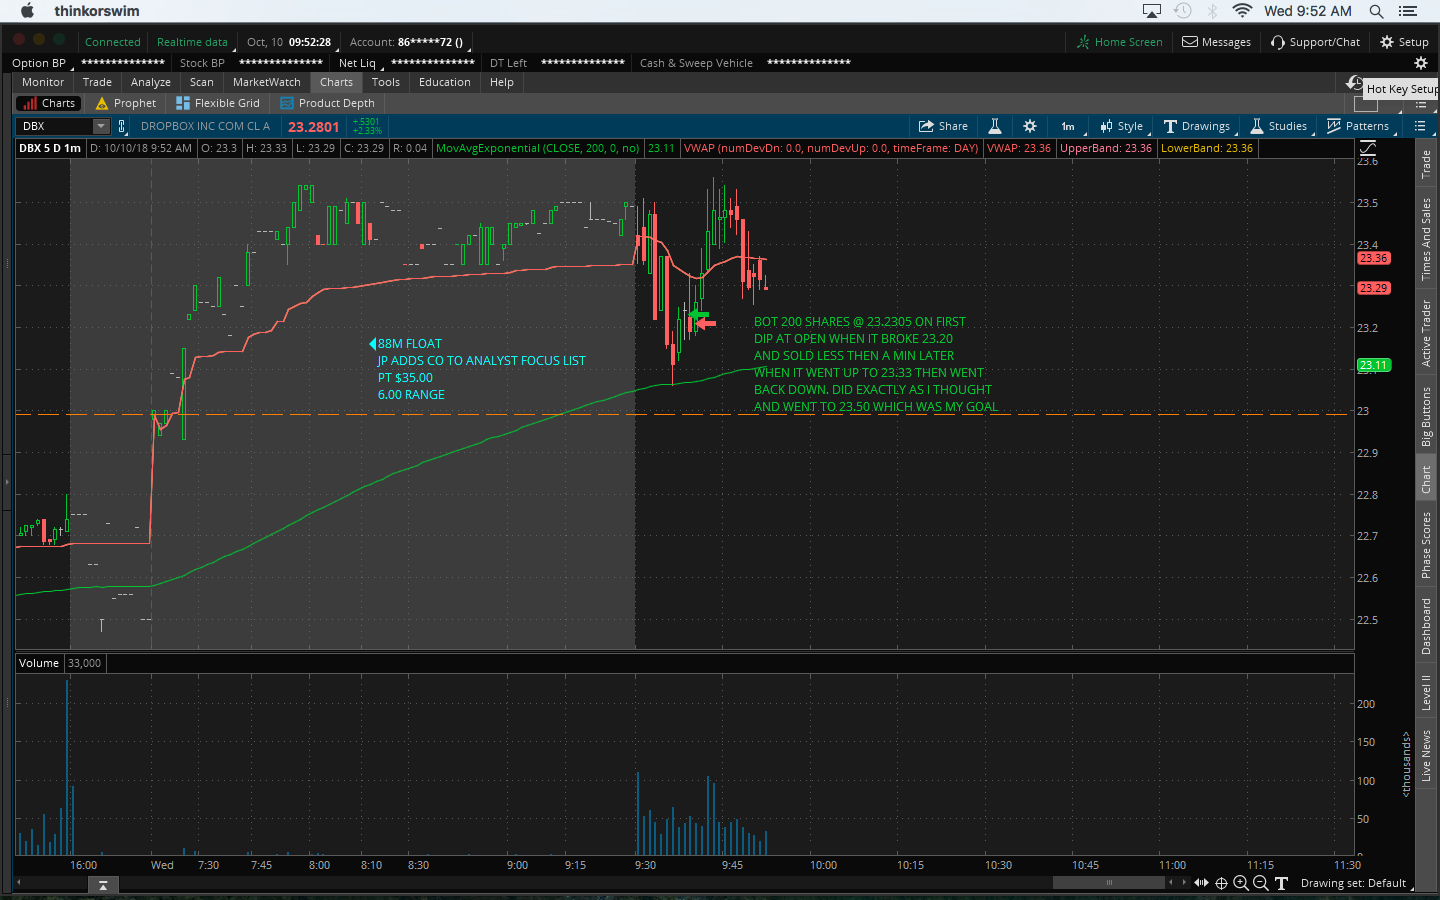Click the chart horizontal scrollbar thumb
1440x900 pixels.
click(x=1109, y=882)
